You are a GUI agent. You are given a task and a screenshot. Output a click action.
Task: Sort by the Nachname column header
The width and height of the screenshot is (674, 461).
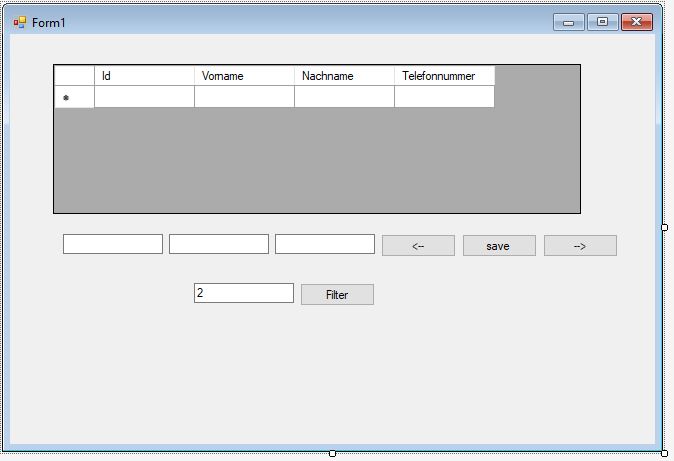tap(344, 76)
